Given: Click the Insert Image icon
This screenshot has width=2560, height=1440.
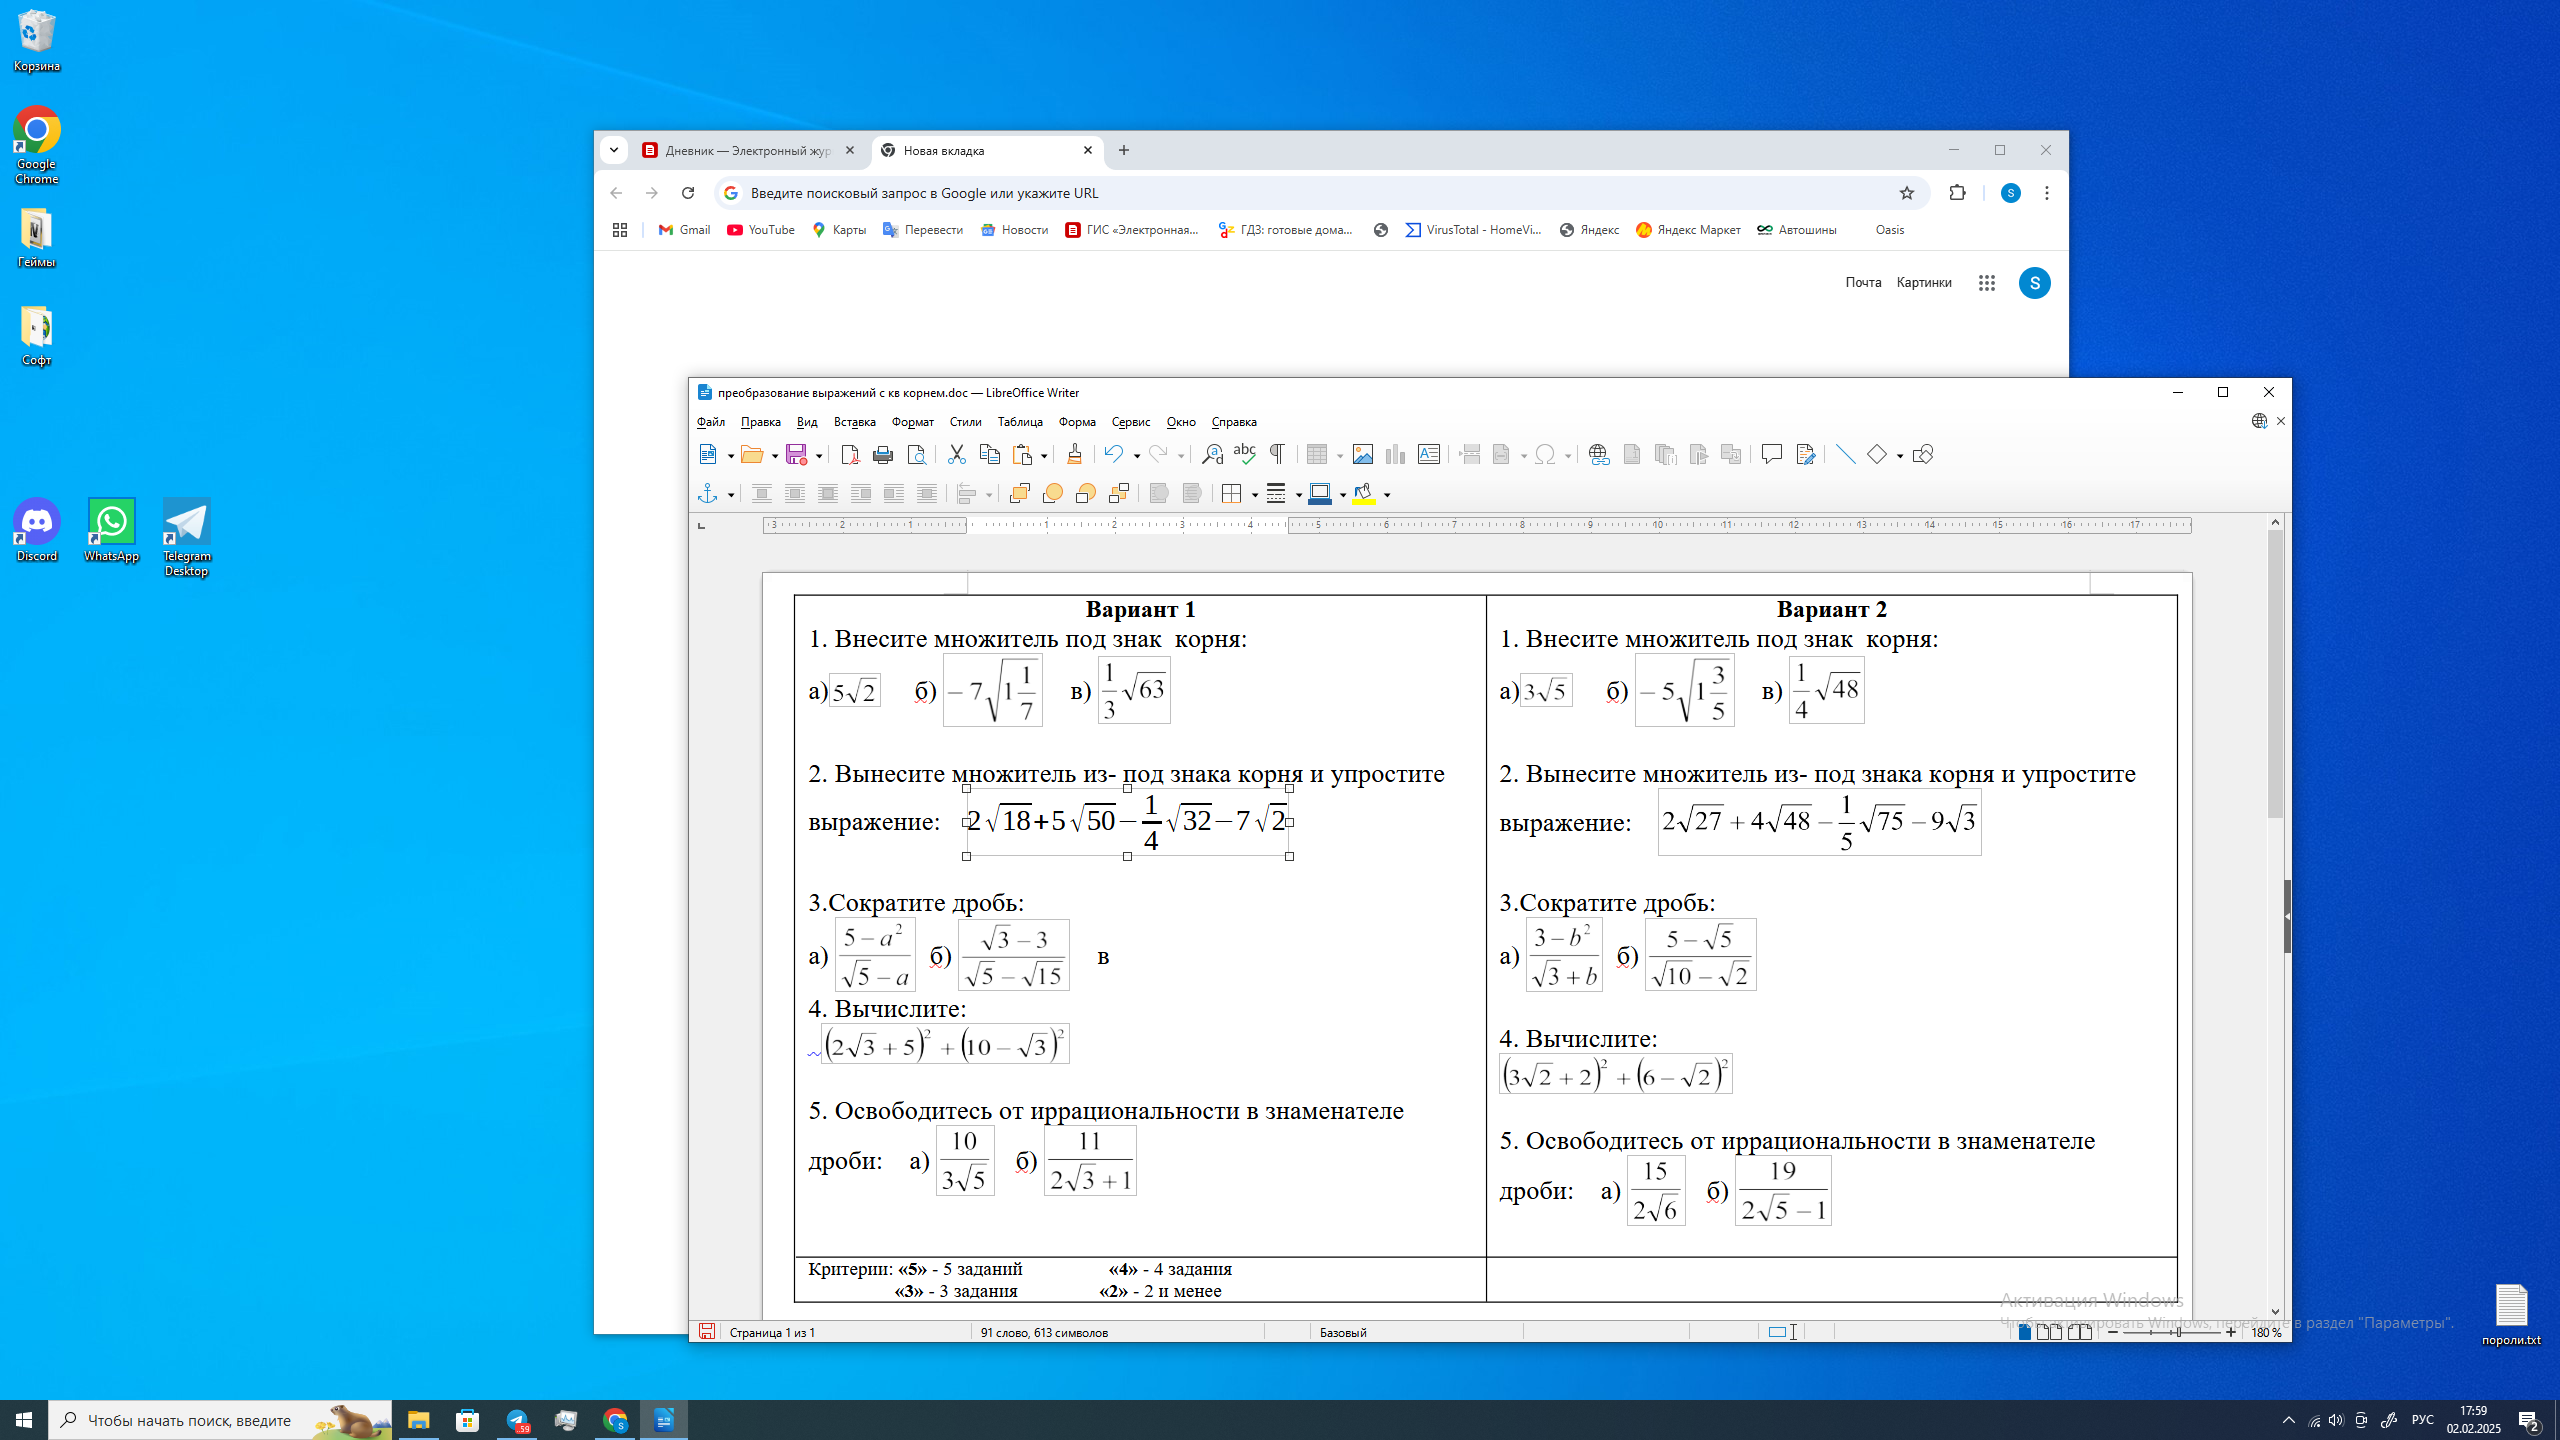Looking at the screenshot, I should pyautogui.click(x=1362, y=455).
